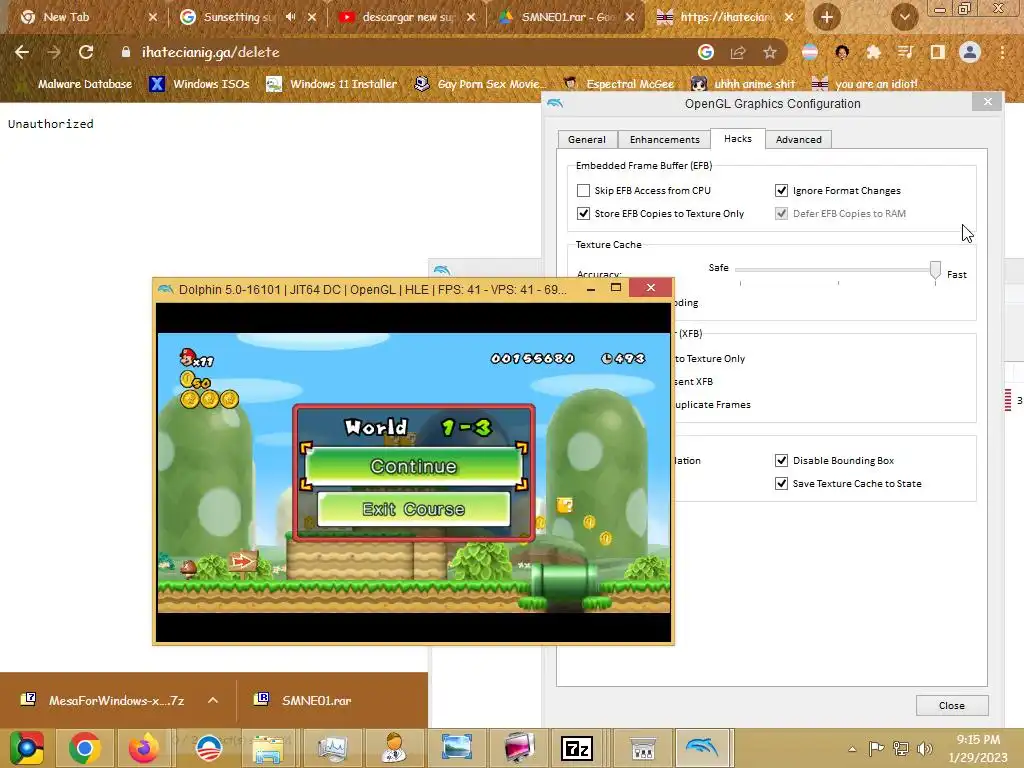1024x768 pixels.
Task: Reload the ihatecianig.ga page
Action: [x=86, y=52]
